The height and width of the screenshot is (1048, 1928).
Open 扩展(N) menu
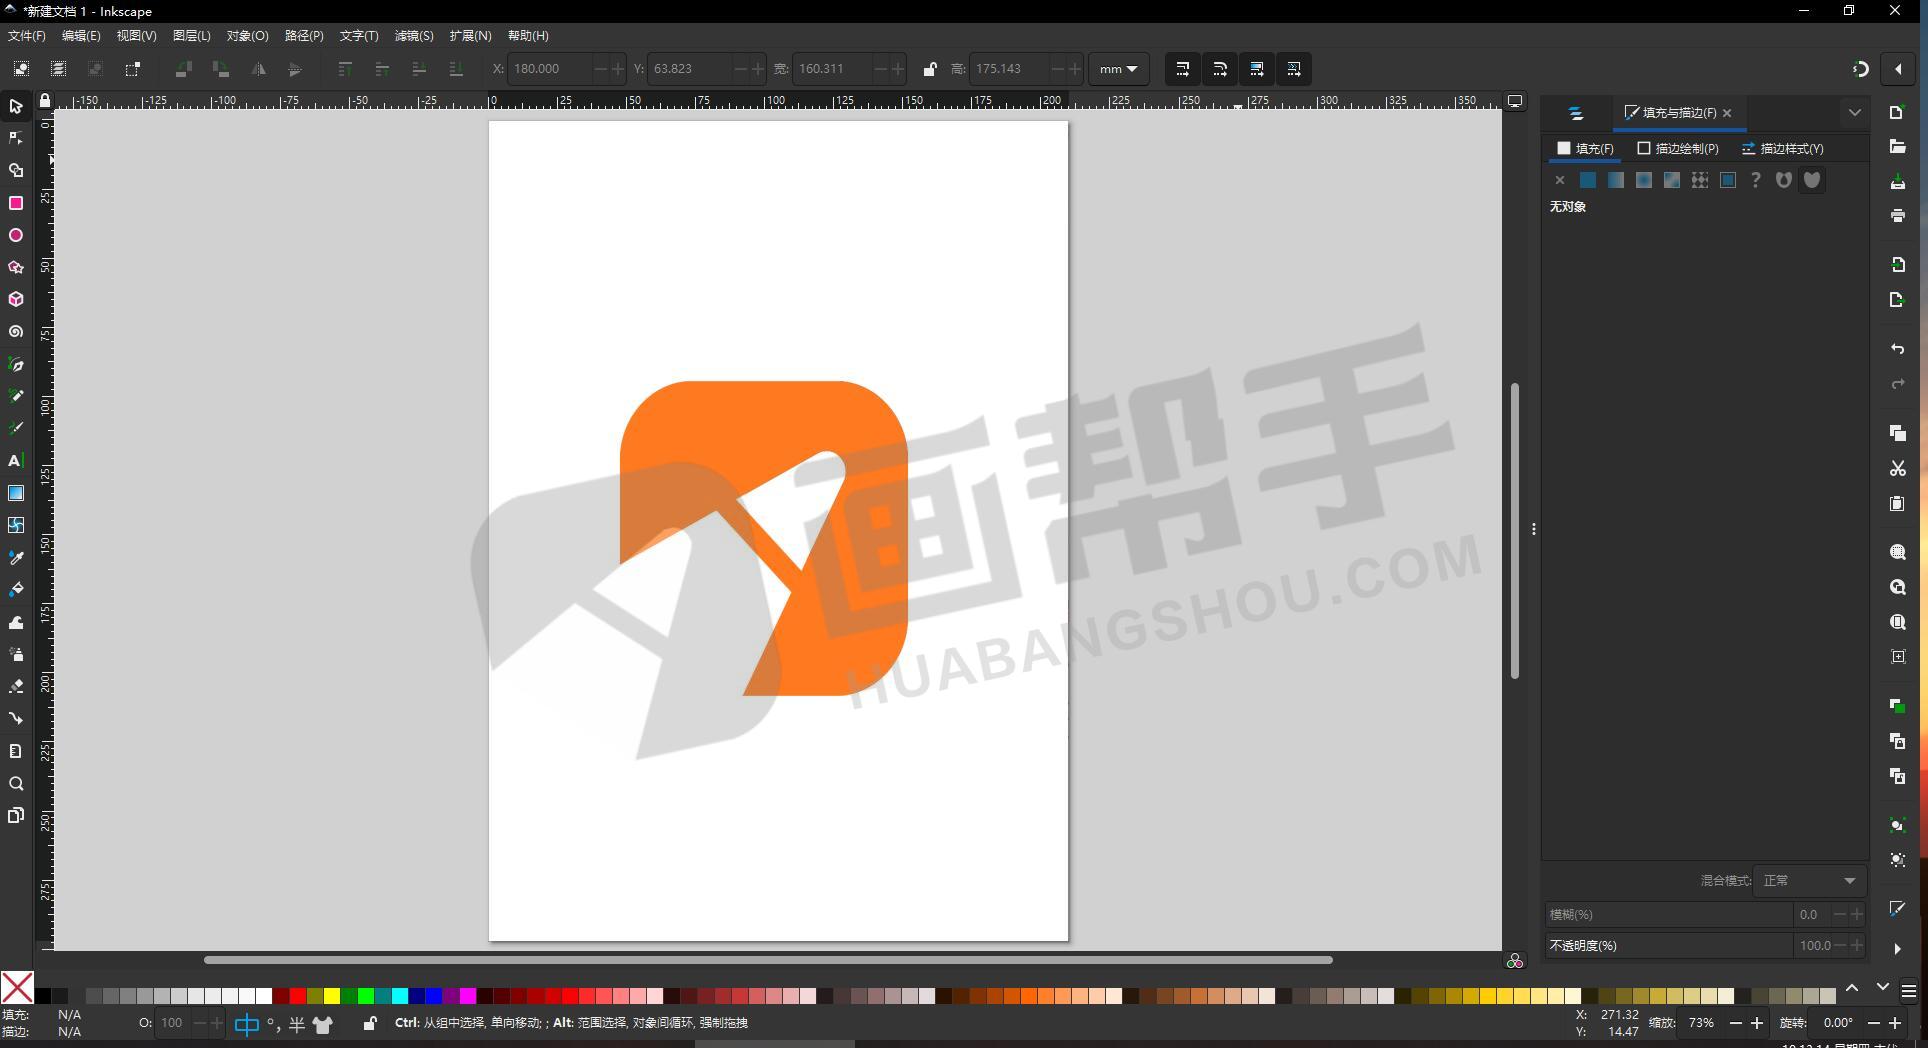(470, 36)
